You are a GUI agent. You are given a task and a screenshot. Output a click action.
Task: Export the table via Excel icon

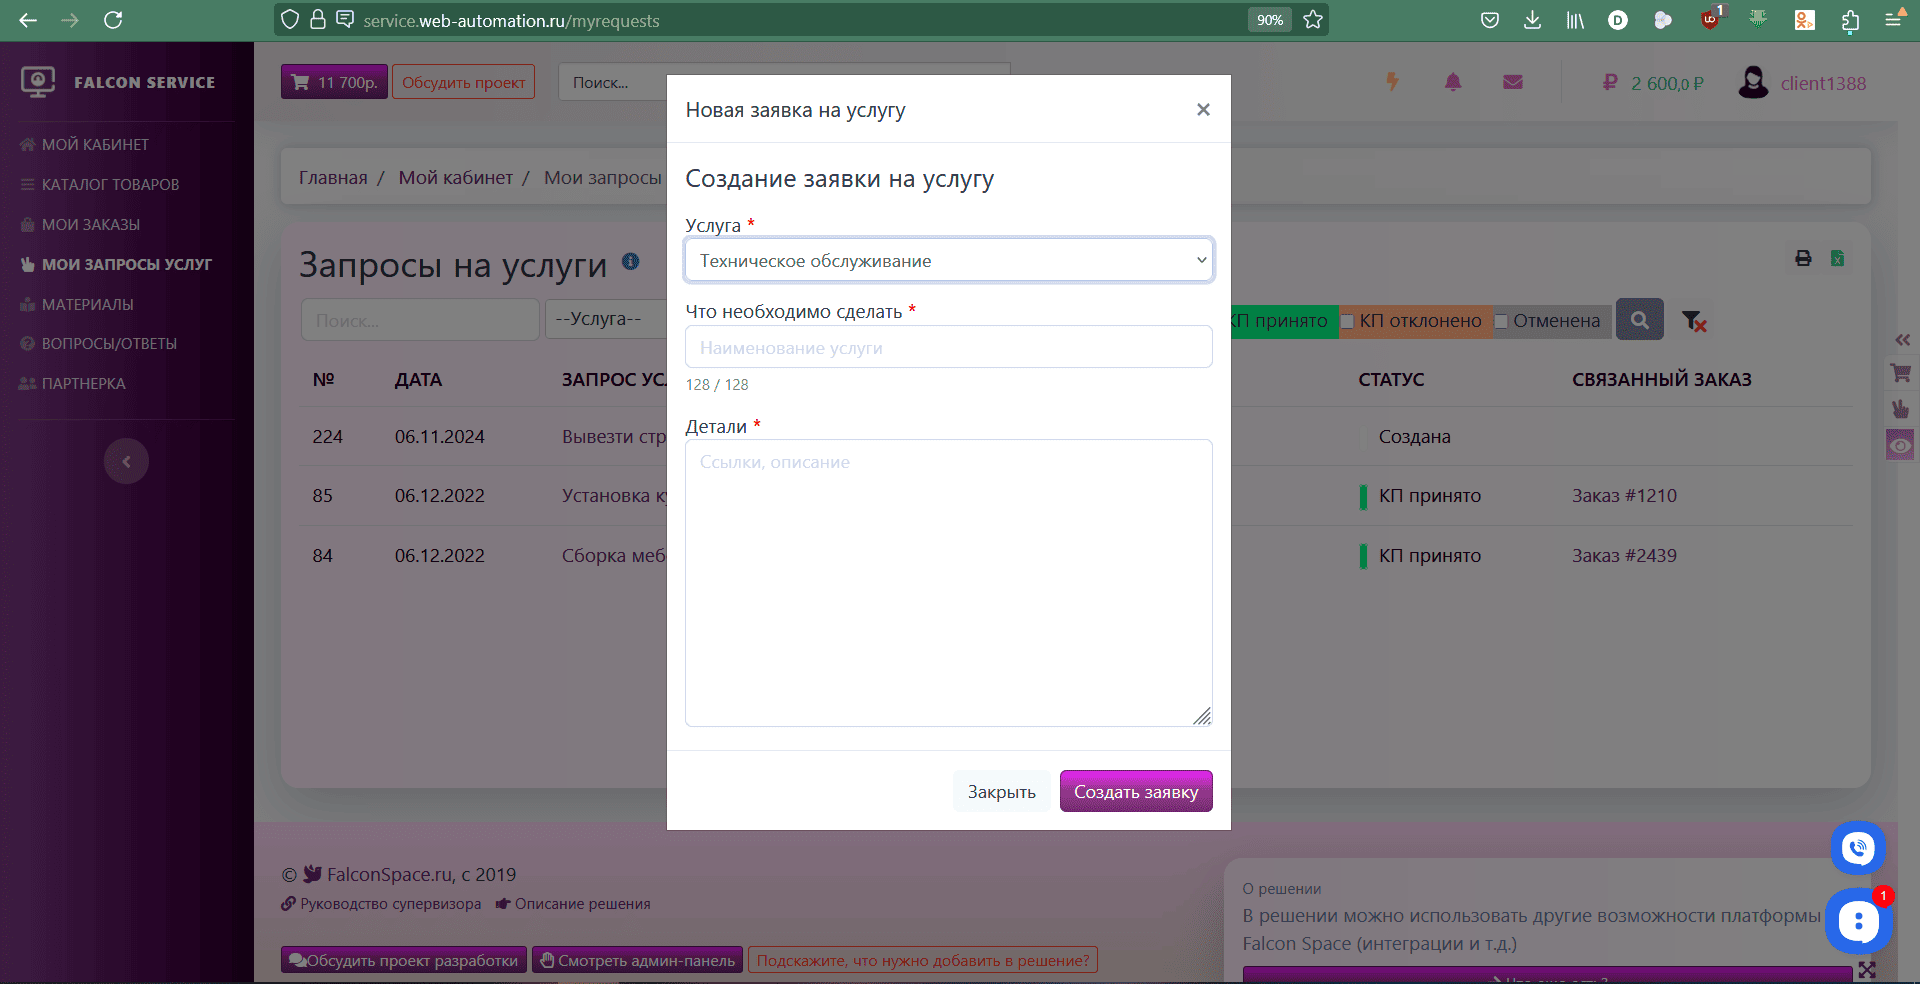click(1837, 258)
